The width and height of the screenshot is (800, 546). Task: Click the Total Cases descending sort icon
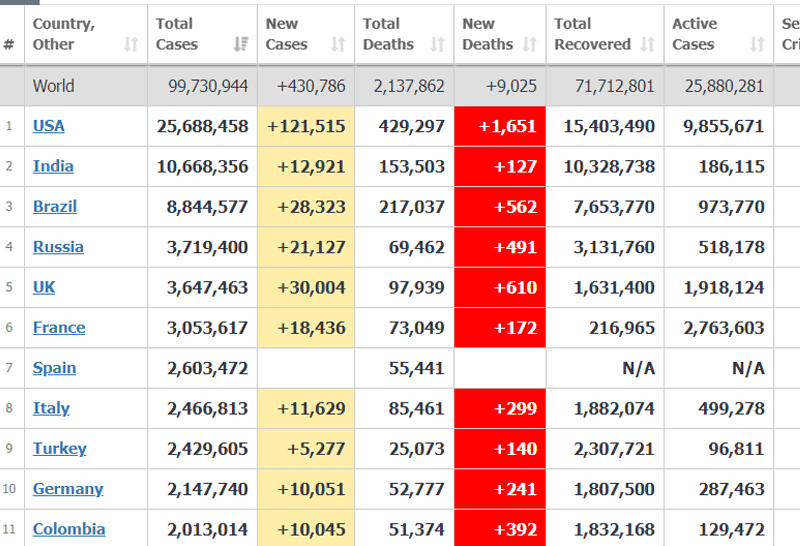(241, 45)
